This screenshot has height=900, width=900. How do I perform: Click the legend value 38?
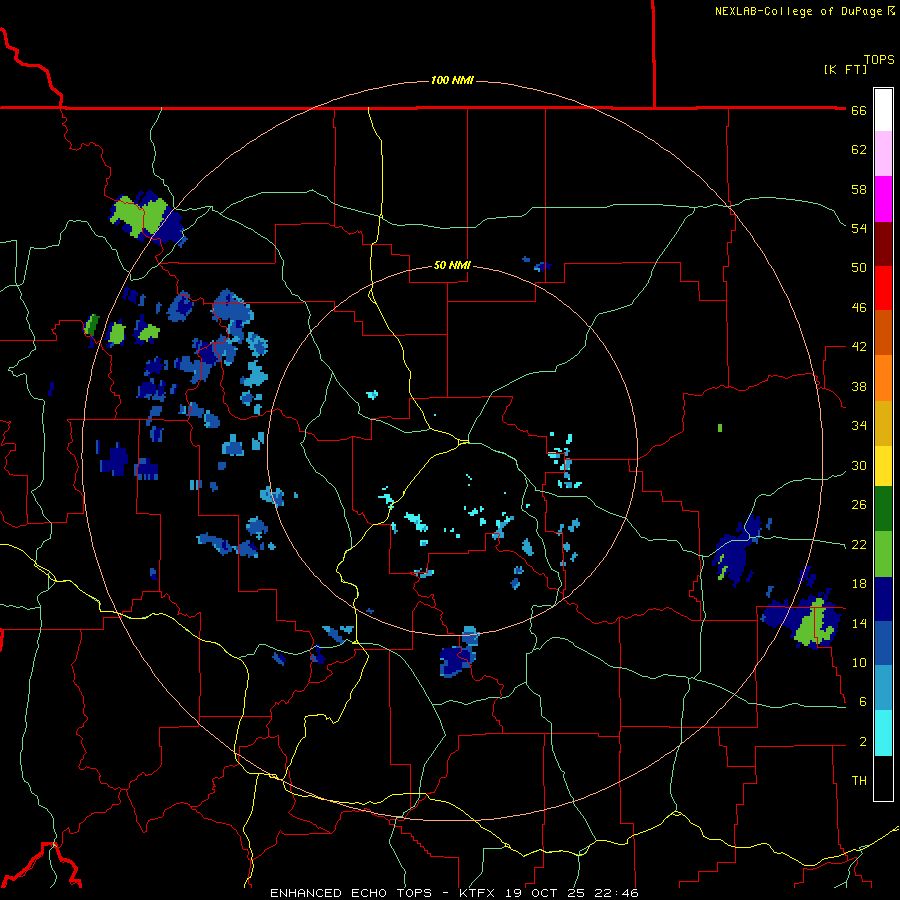859,386
